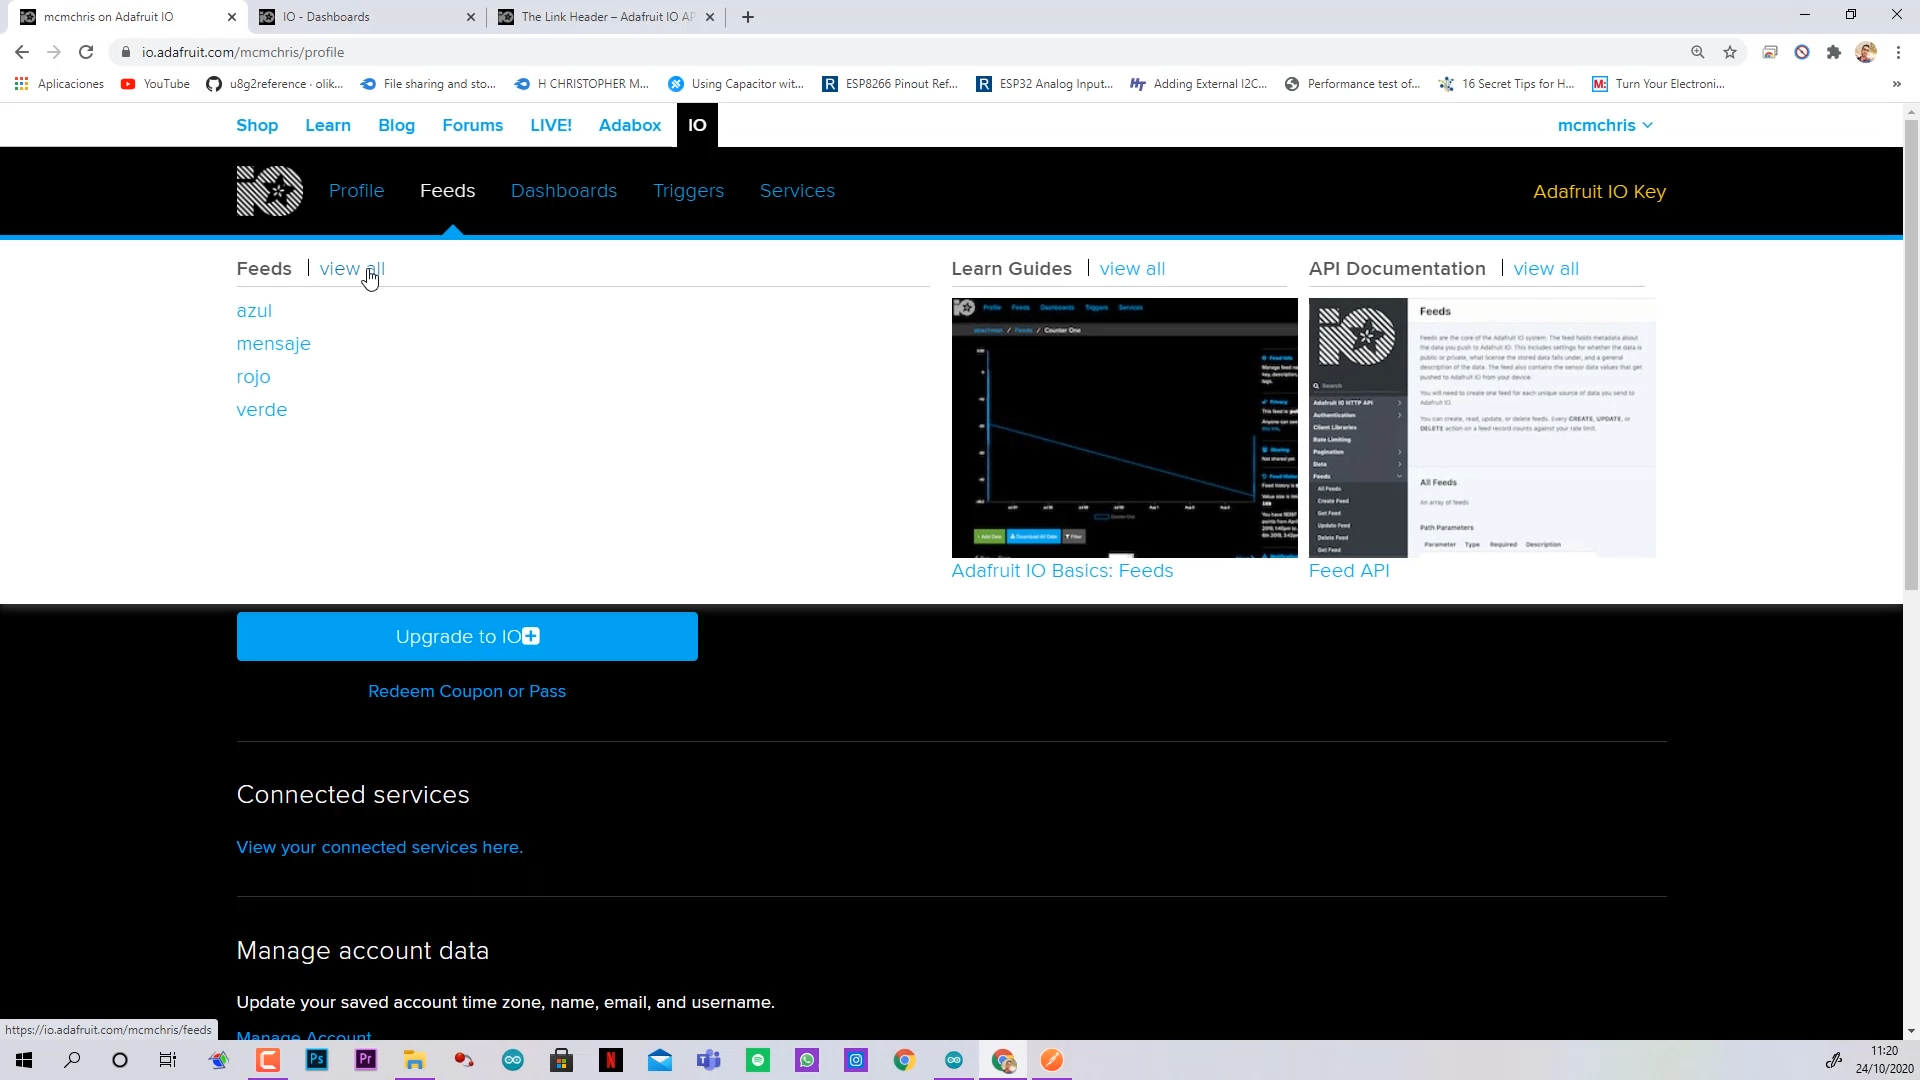
Task: Open YouTube bookmark
Action: click(x=155, y=84)
